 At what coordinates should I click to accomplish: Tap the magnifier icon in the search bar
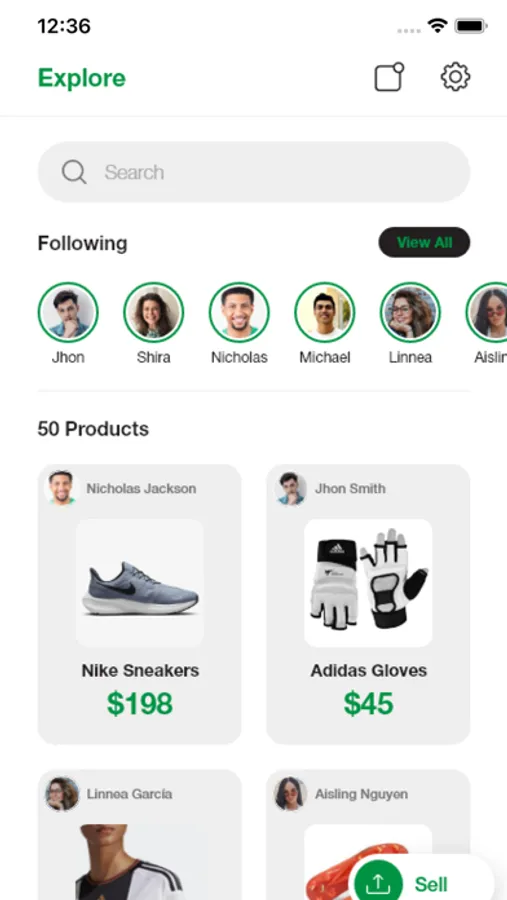coord(74,172)
